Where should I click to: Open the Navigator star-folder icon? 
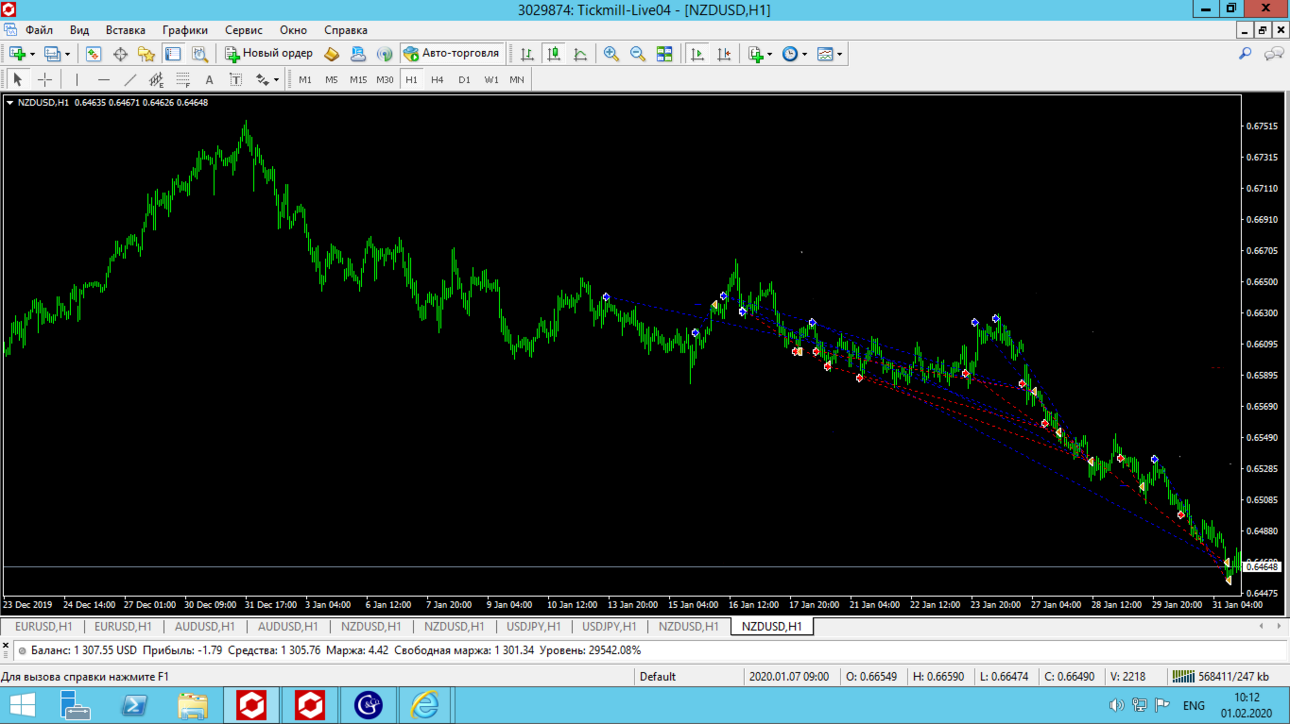[146, 54]
